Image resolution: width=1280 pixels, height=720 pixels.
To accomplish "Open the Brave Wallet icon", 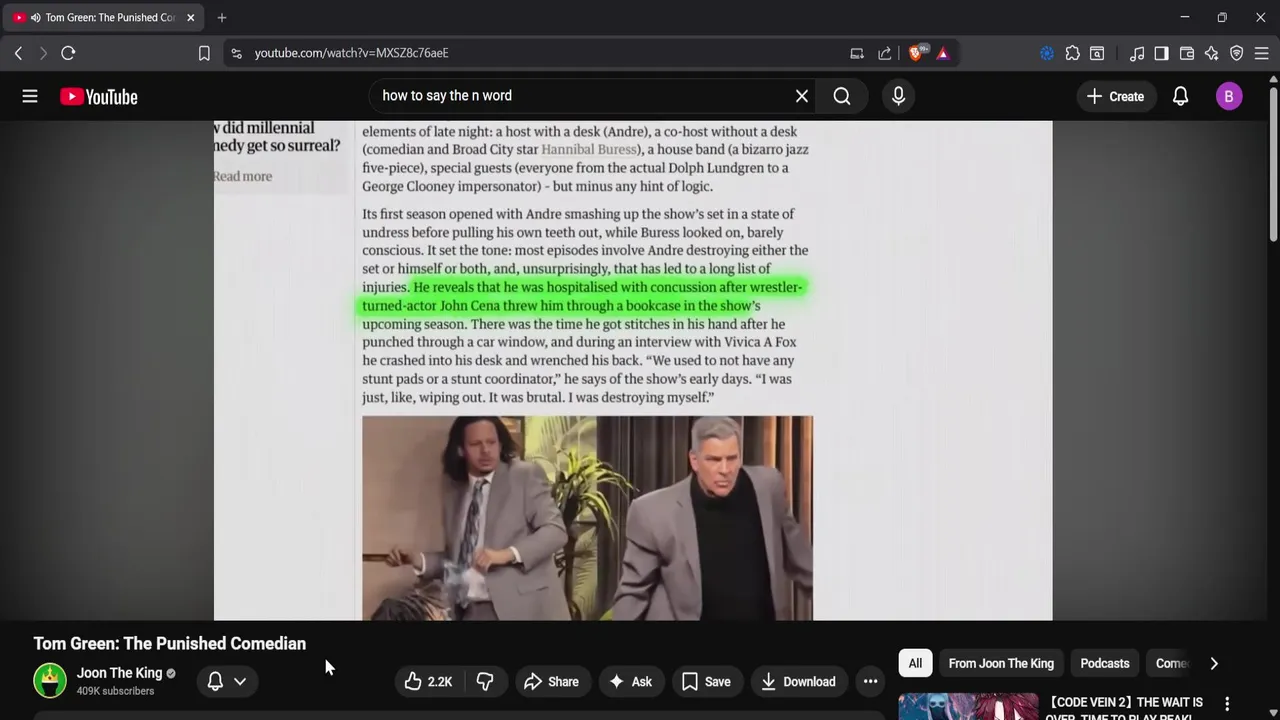I will click(x=1187, y=53).
